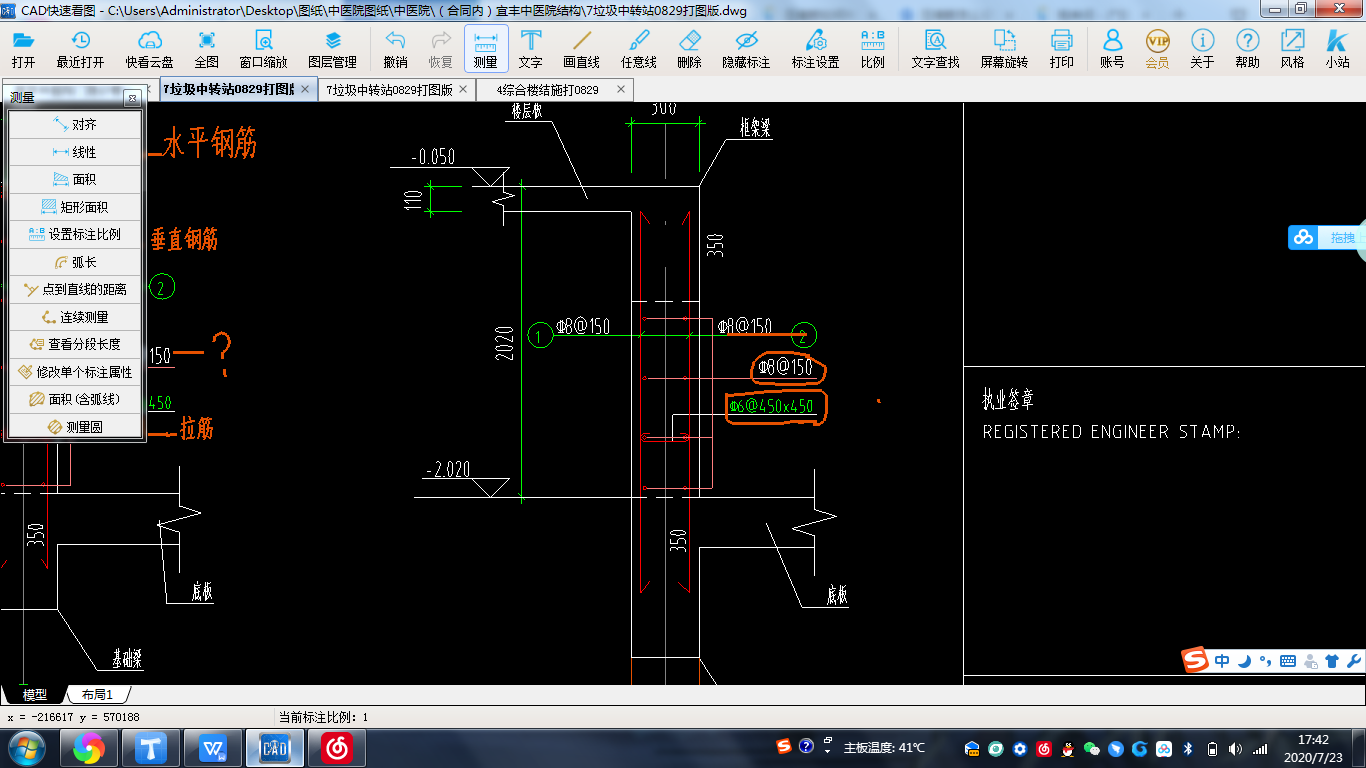Open the 最近打开 recent files icon
Image resolution: width=1366 pixels, height=768 pixels.
tap(80, 49)
